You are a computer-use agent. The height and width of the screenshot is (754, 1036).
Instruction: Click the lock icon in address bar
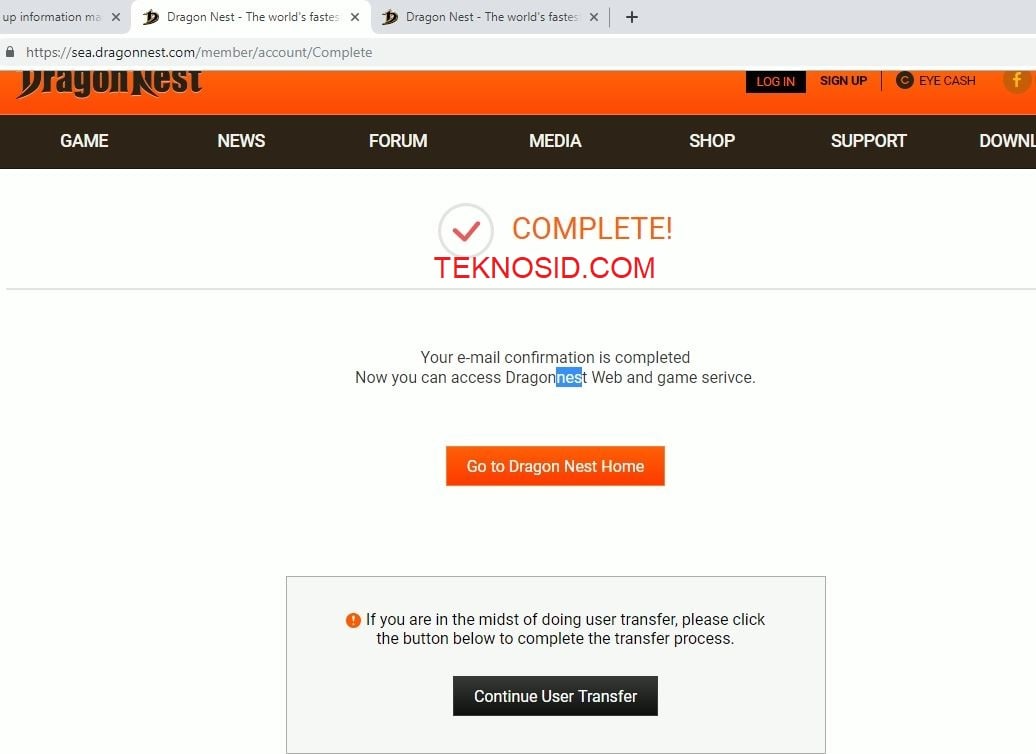pyautogui.click(x=10, y=52)
